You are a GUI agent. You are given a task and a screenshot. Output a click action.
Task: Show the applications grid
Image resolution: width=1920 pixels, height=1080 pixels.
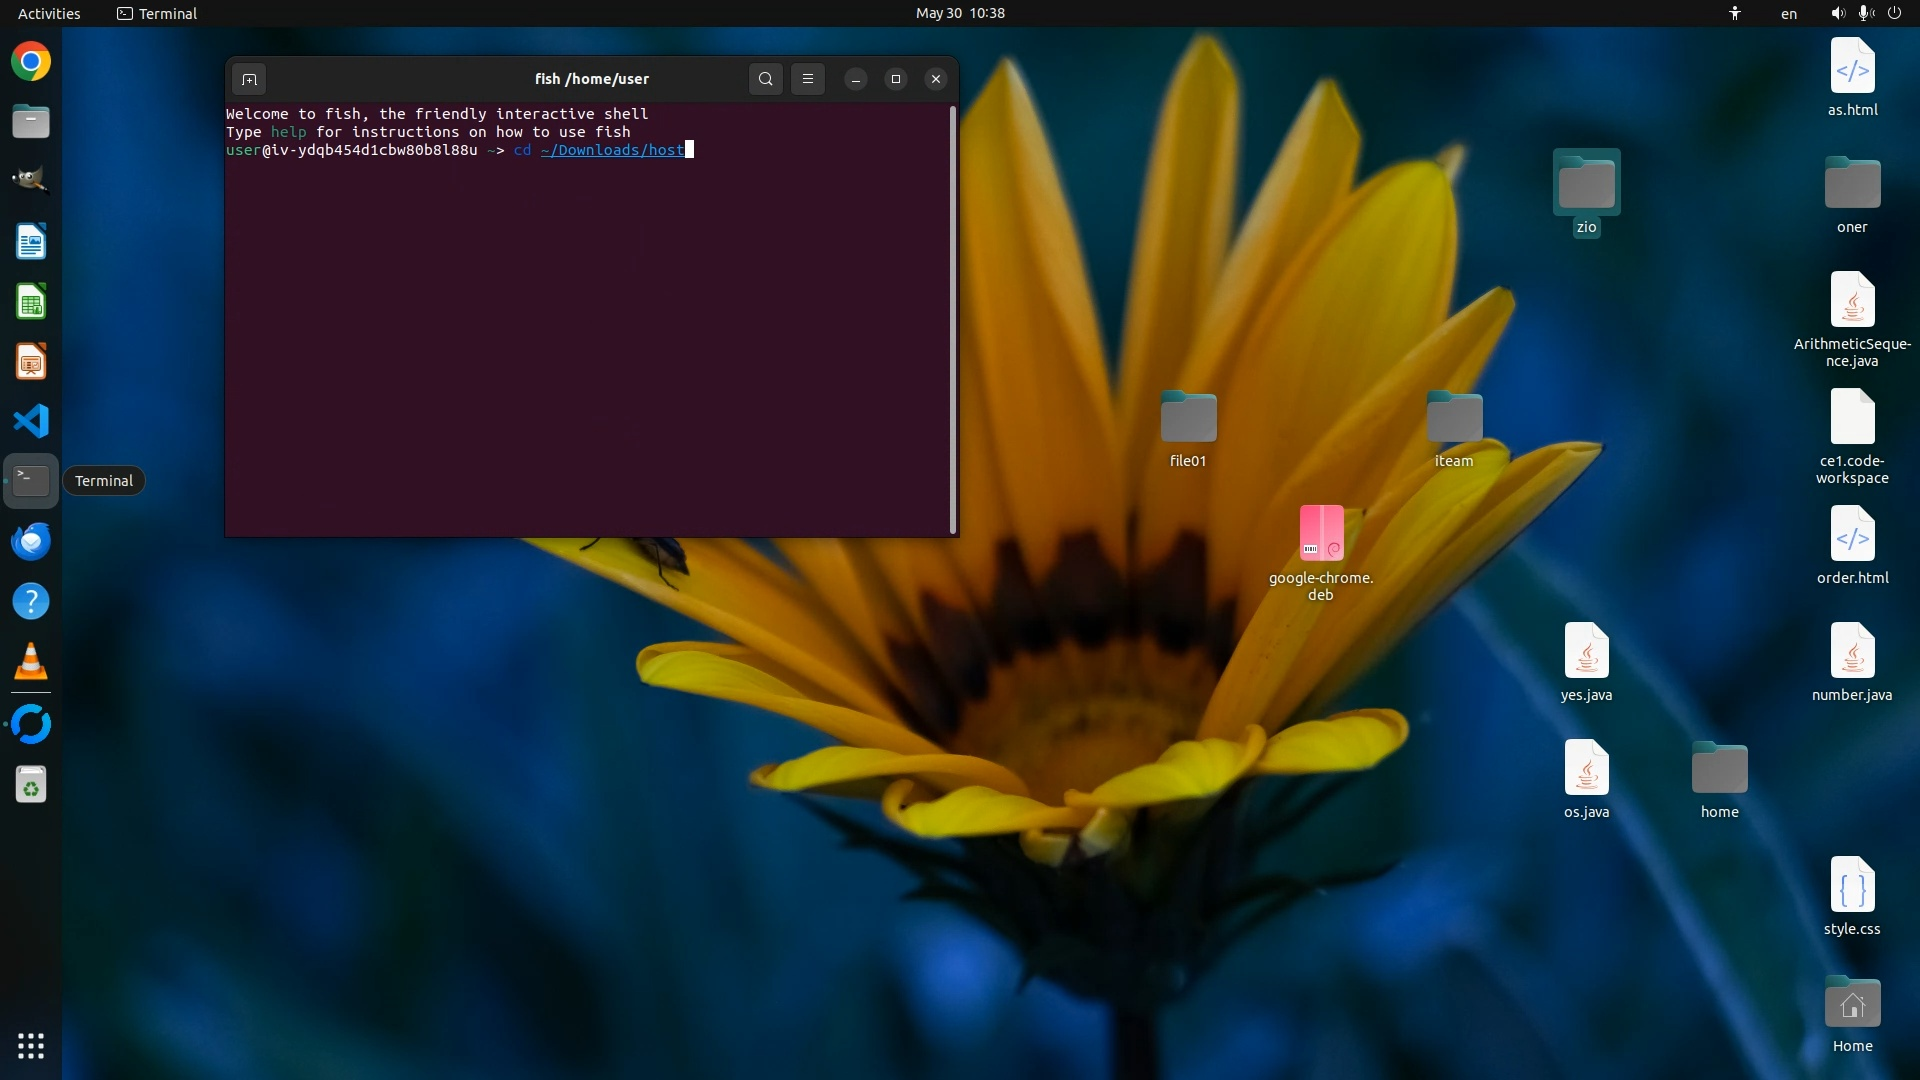click(x=31, y=1046)
